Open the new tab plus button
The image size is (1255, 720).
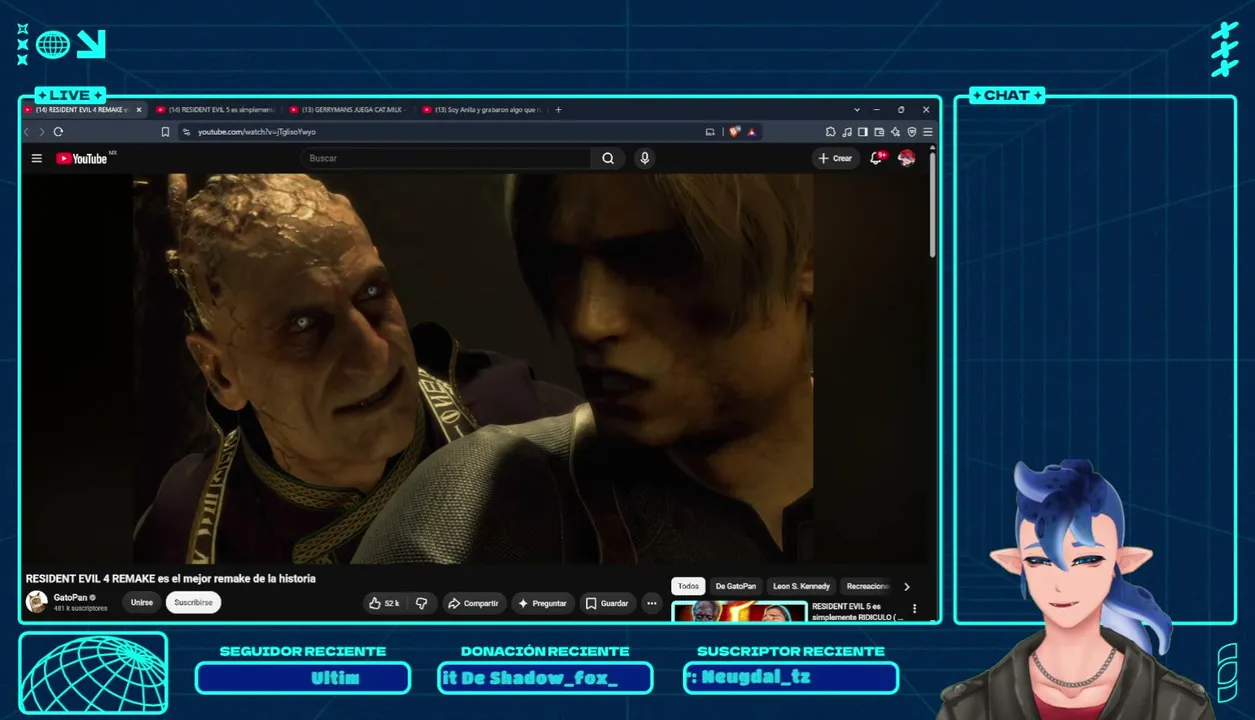click(x=558, y=110)
